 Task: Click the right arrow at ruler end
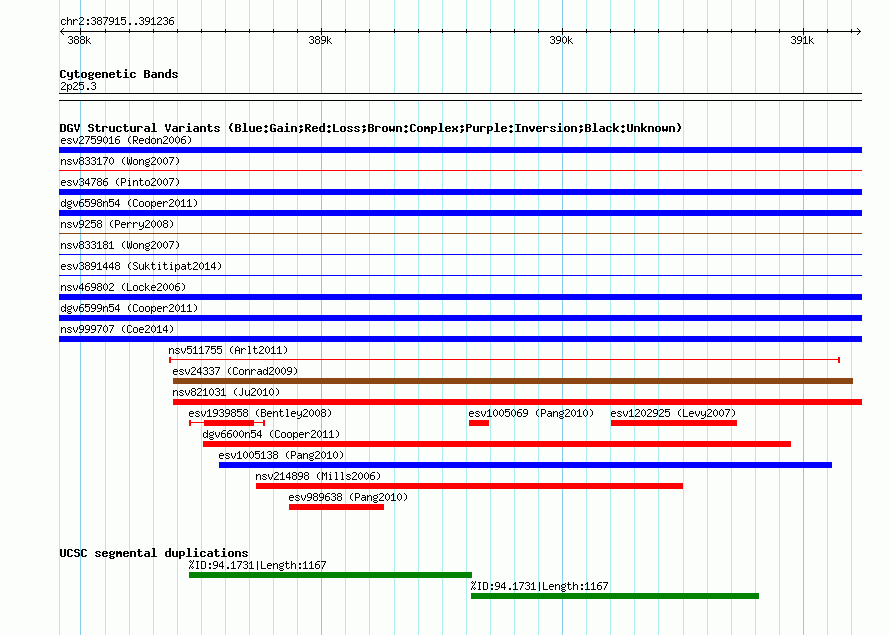pyautogui.click(x=858, y=31)
